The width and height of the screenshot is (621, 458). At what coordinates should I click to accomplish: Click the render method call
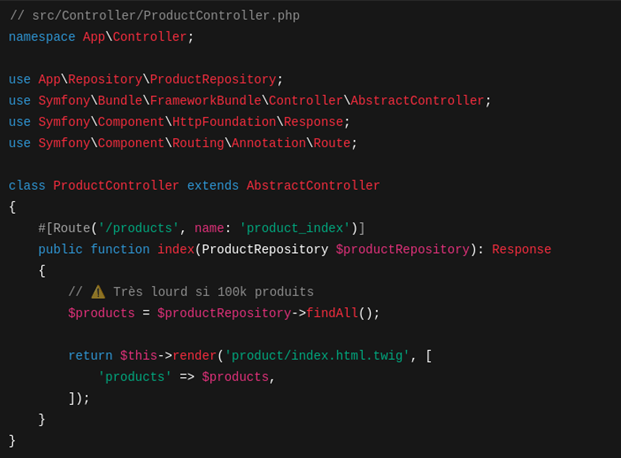tap(198, 355)
